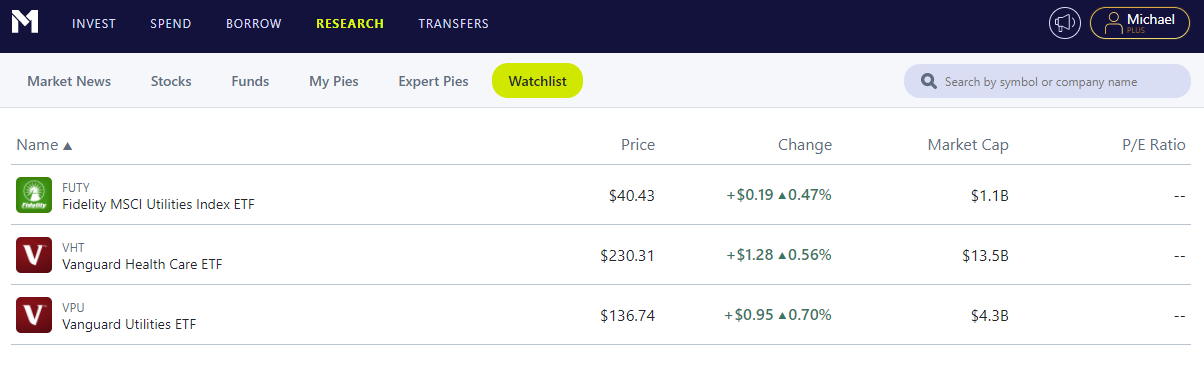
Task: Sort the watchlist by Market Cap
Action: tap(968, 145)
